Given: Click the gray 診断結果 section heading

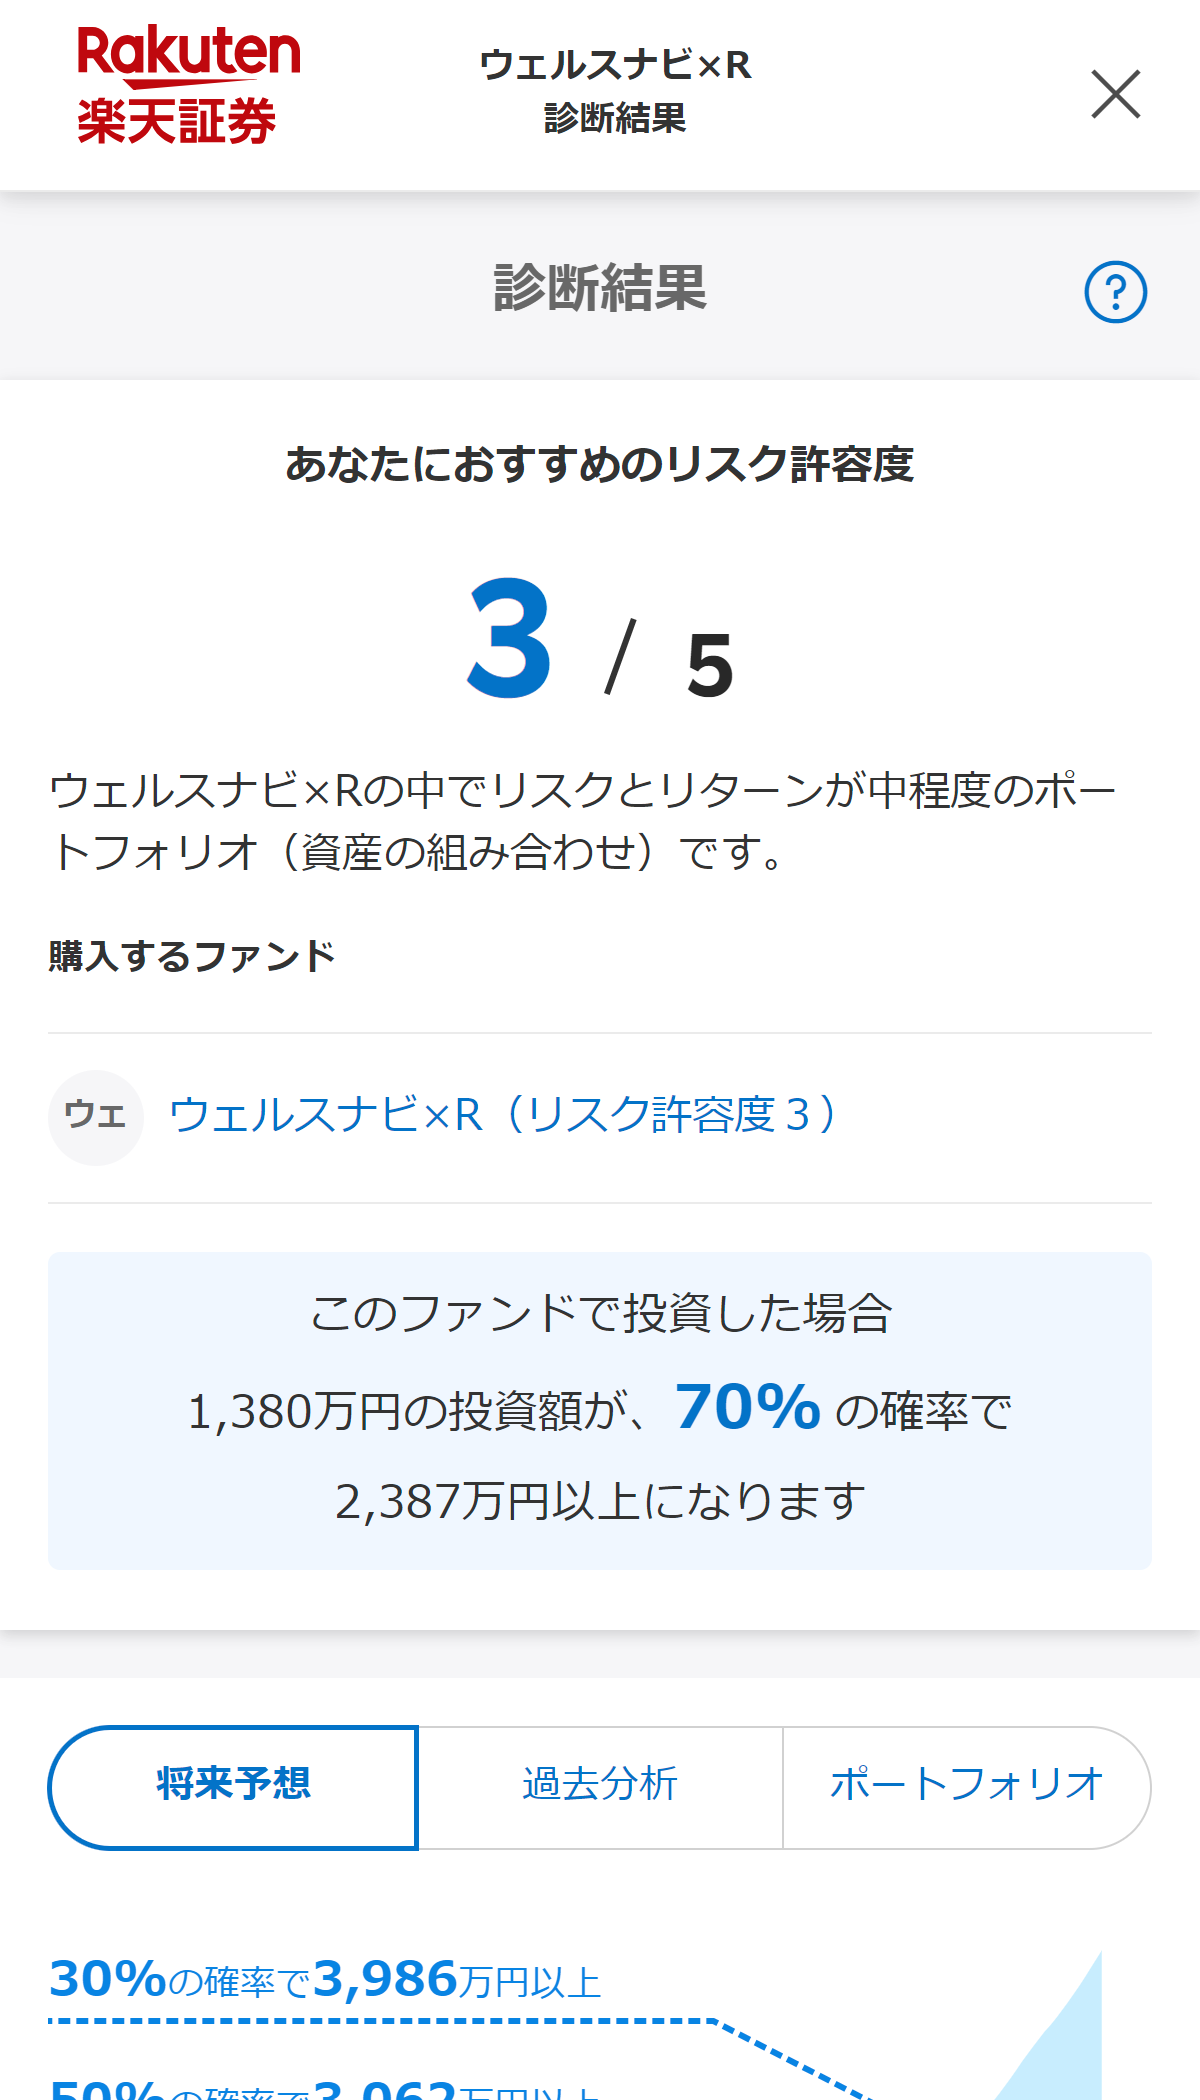Looking at the screenshot, I should [600, 289].
